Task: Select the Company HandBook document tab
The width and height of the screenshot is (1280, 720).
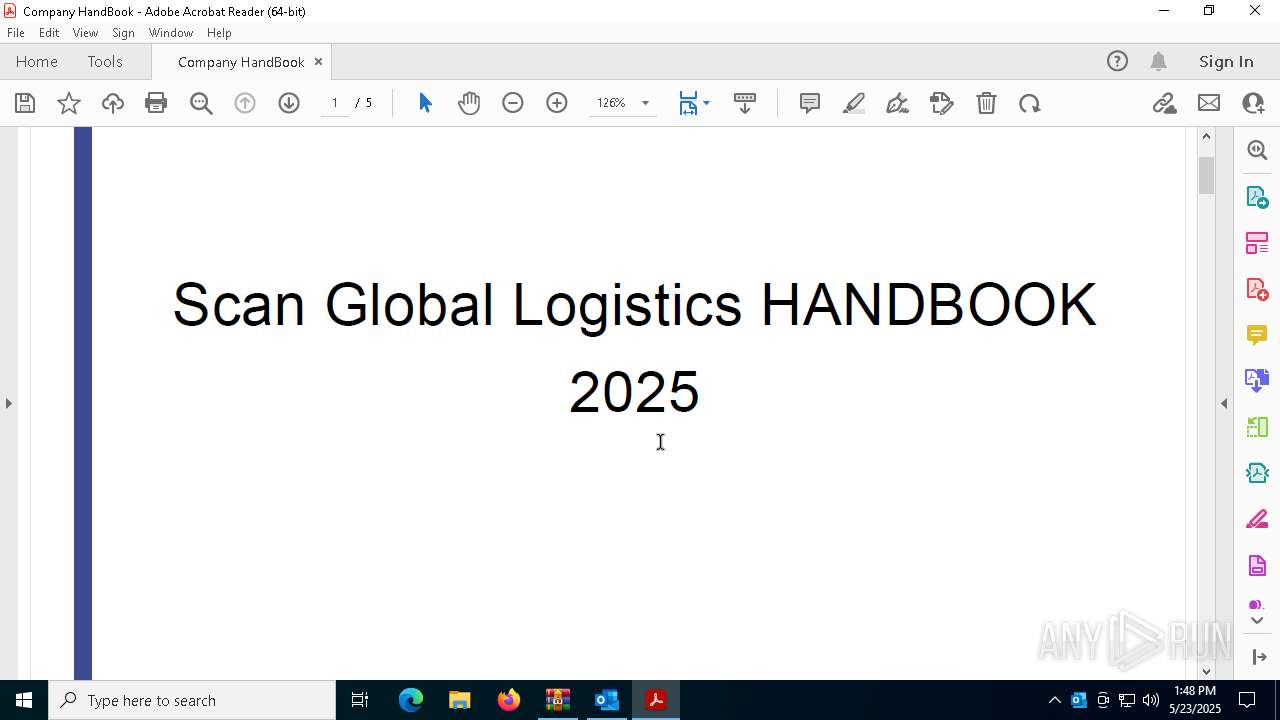Action: point(241,62)
